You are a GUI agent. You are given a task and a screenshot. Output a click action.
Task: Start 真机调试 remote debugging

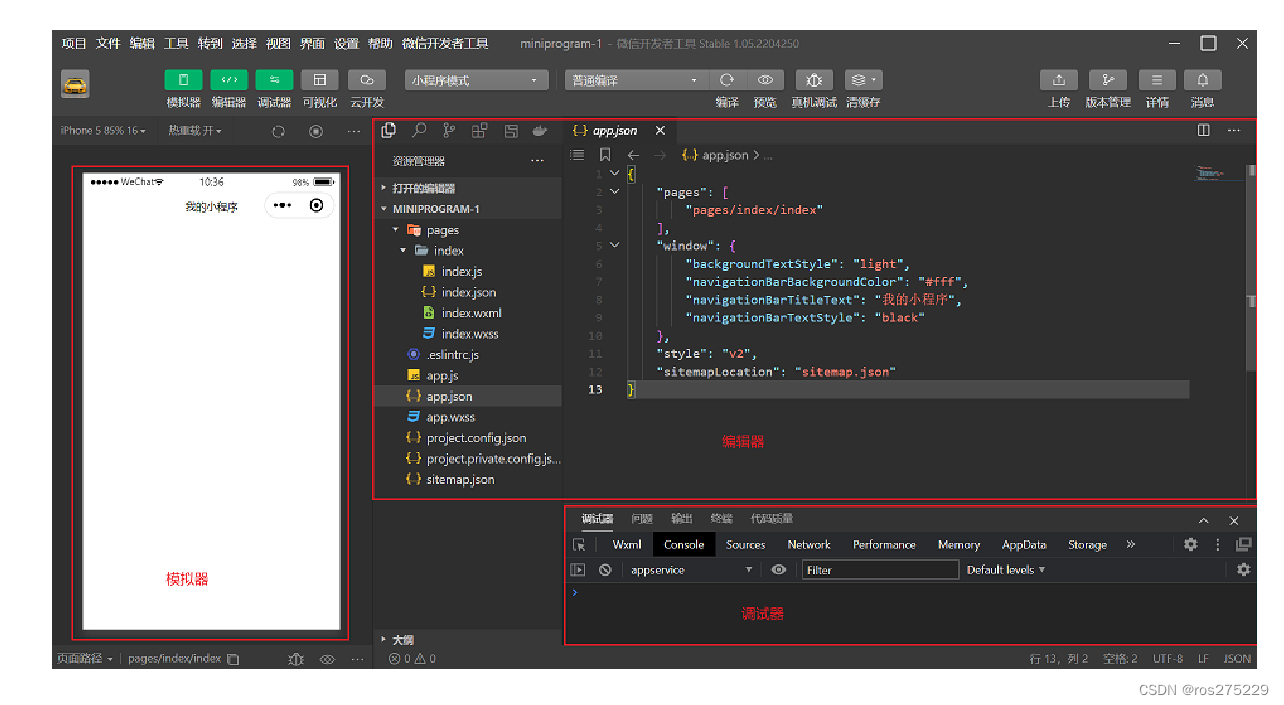814,80
